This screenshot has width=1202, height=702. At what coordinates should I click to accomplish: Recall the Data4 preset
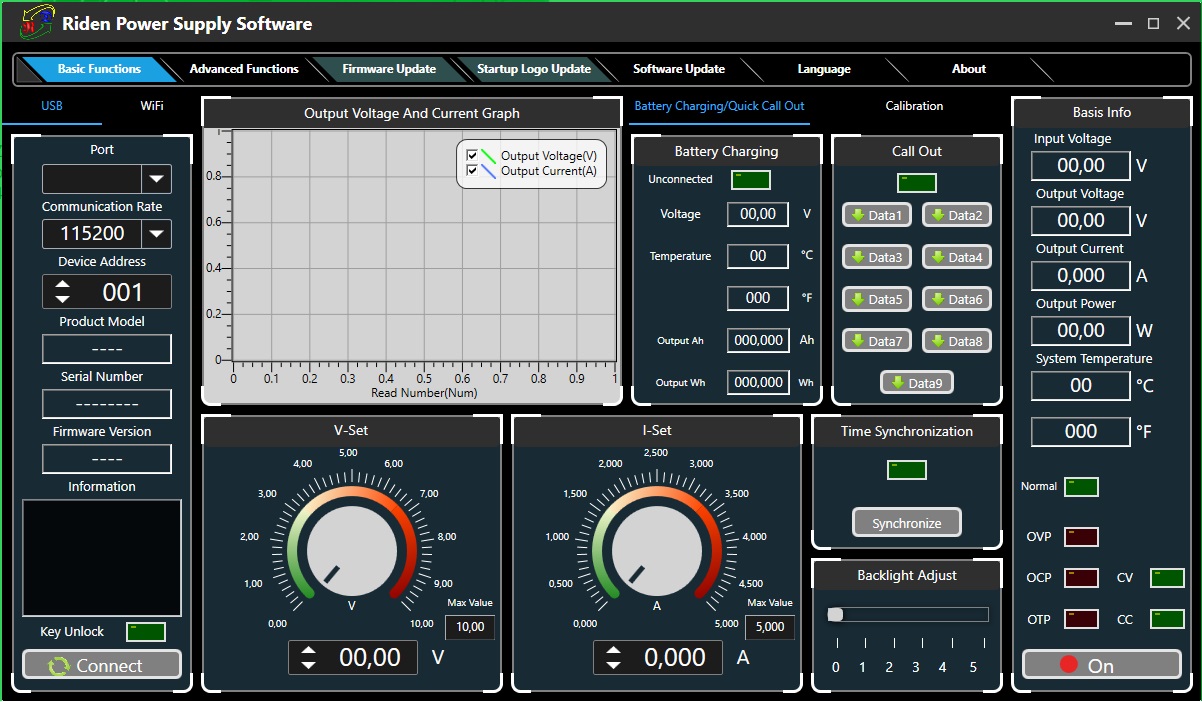tap(956, 257)
